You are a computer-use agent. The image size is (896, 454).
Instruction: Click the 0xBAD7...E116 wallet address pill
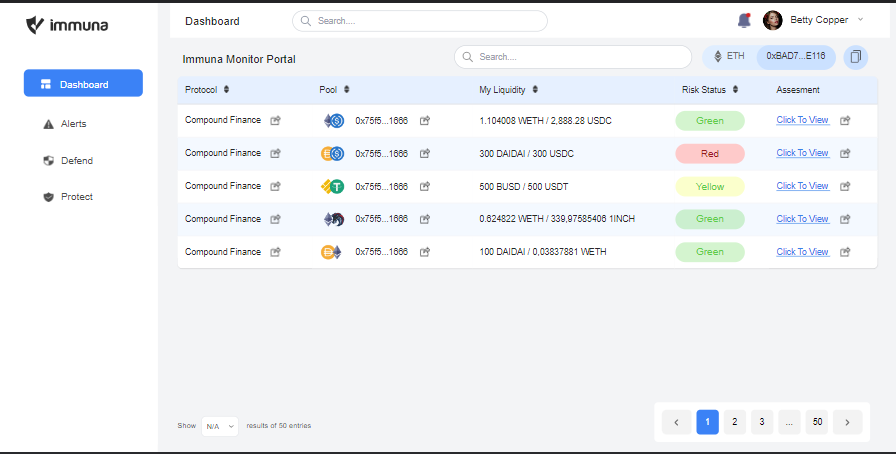click(x=796, y=57)
